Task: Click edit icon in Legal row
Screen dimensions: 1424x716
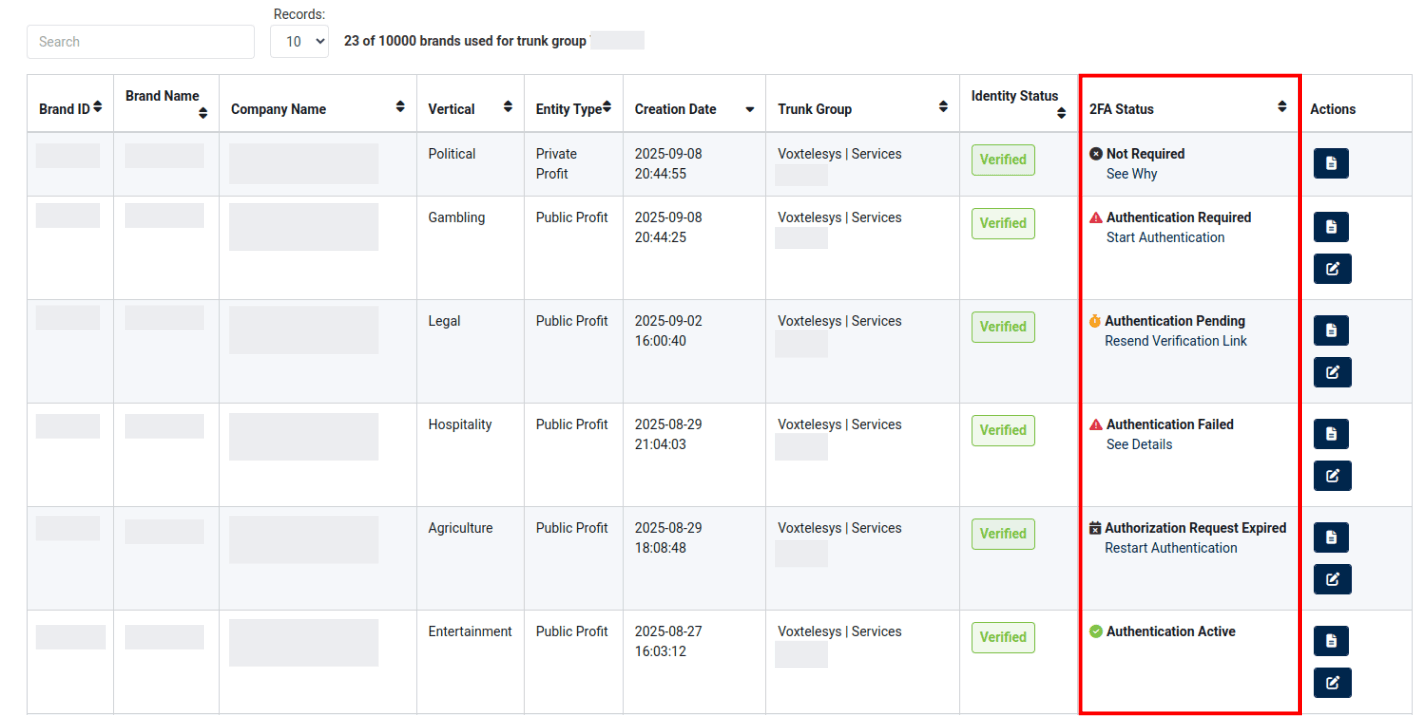Action: click(x=1331, y=372)
